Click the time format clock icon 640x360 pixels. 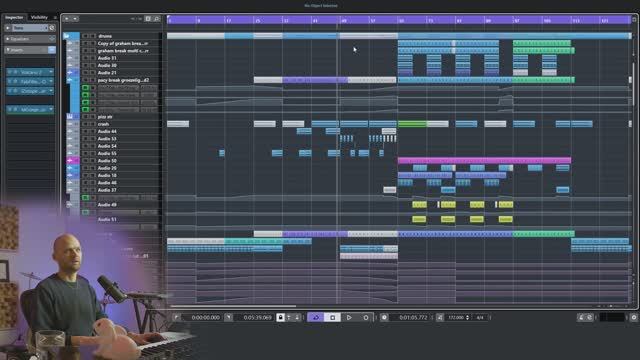tap(384, 317)
